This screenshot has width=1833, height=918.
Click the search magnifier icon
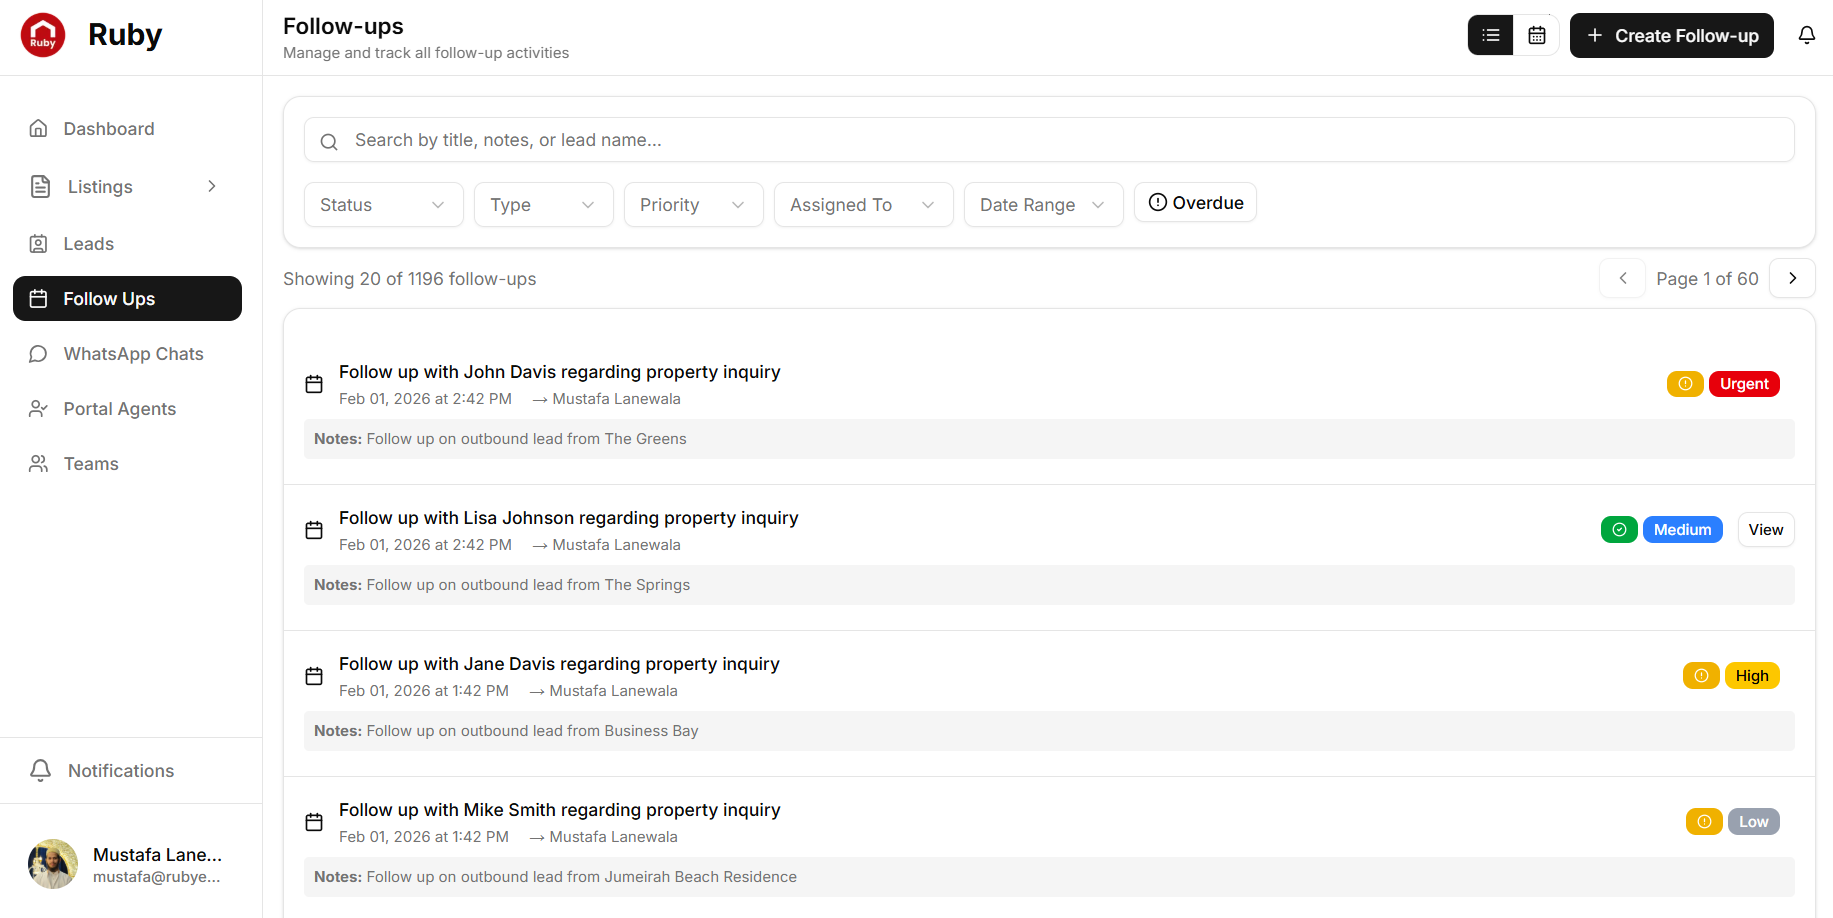tap(329, 141)
